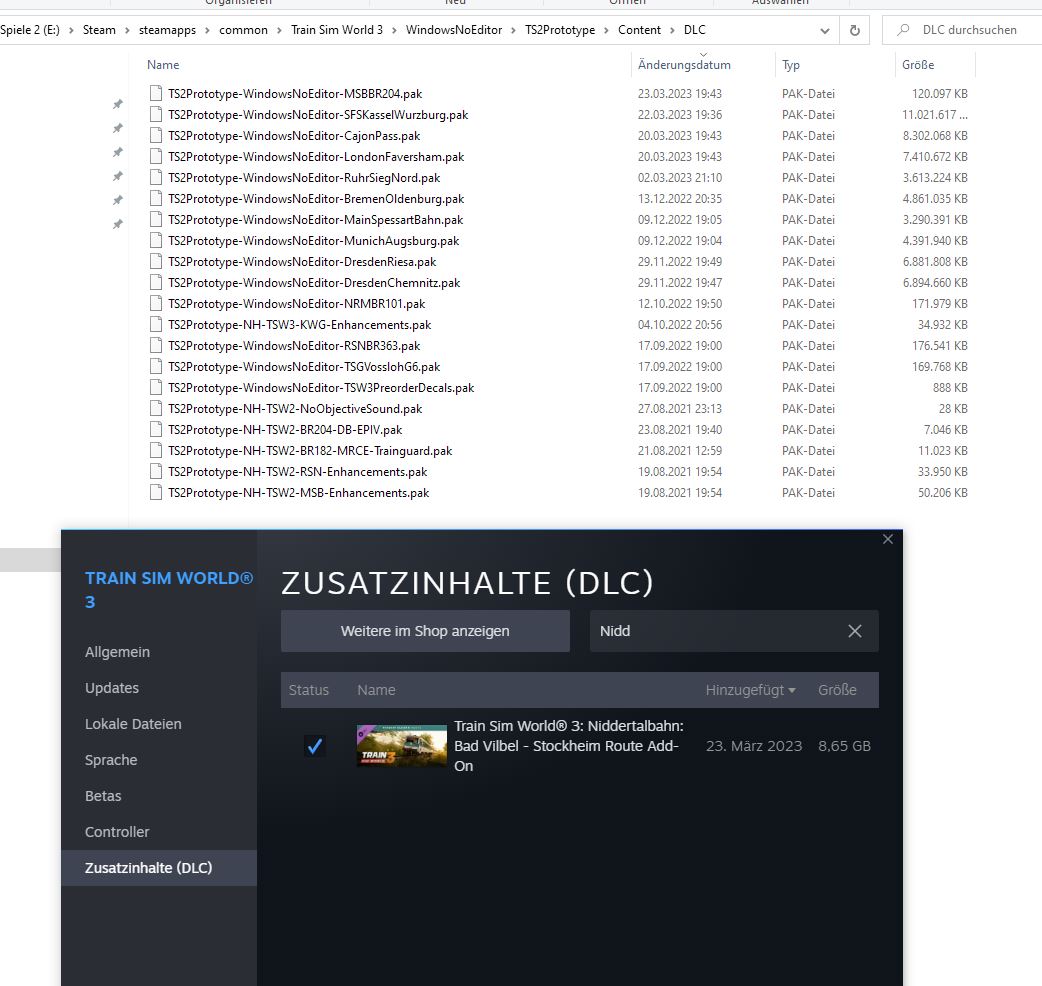The width and height of the screenshot is (1042, 986).
Task: Click the file icon of MunichAugsburg.pak
Action: coord(156,241)
